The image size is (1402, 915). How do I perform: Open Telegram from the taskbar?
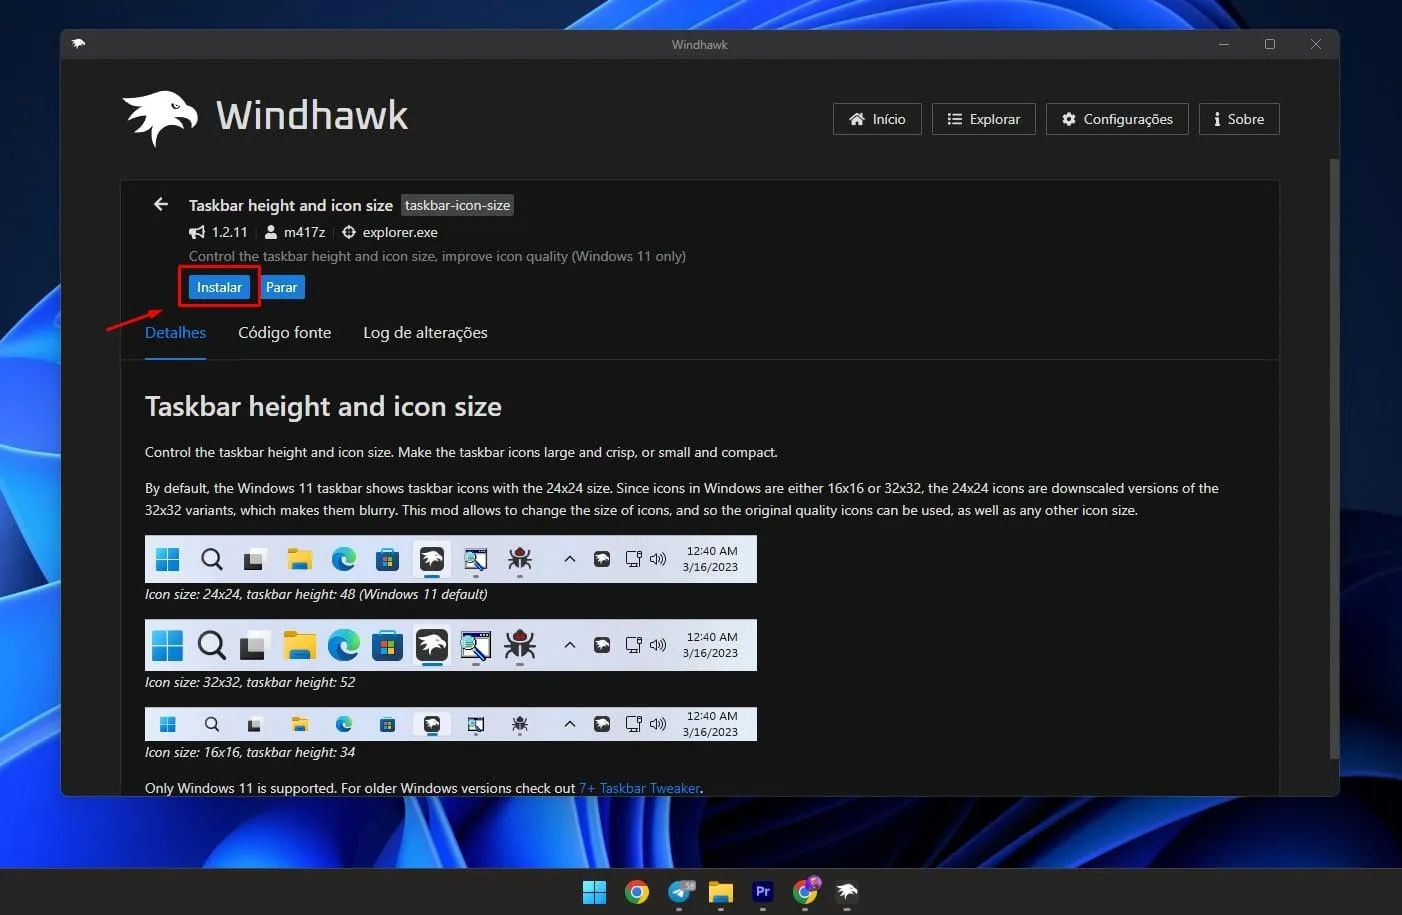(680, 892)
